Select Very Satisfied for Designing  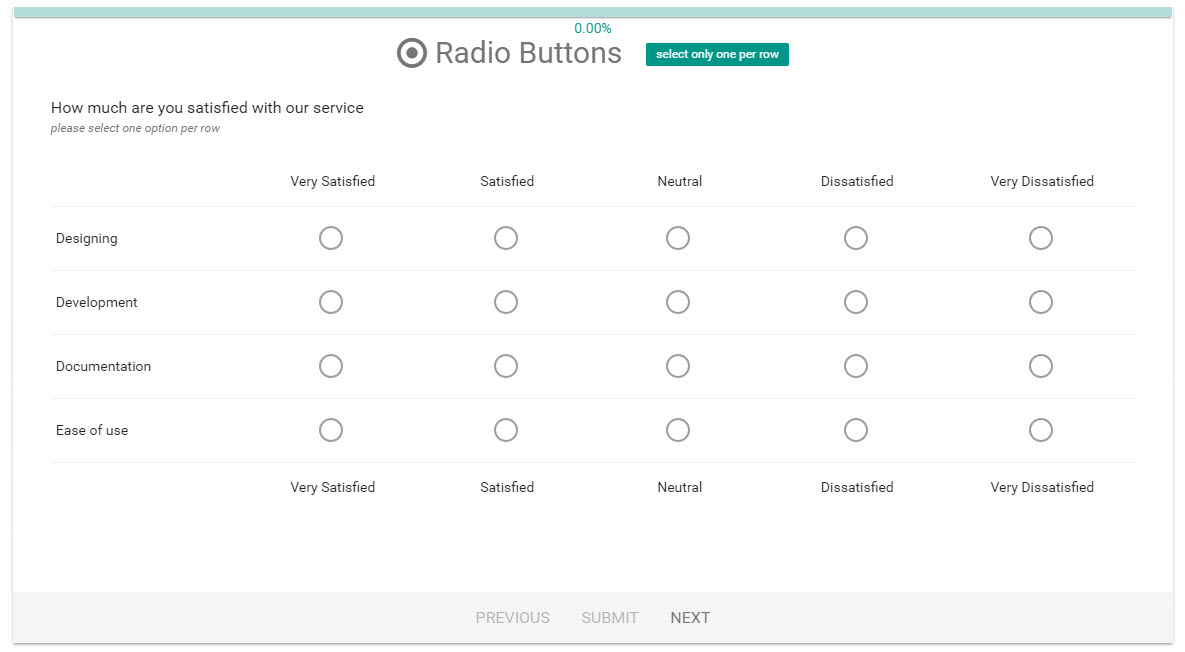tap(331, 238)
